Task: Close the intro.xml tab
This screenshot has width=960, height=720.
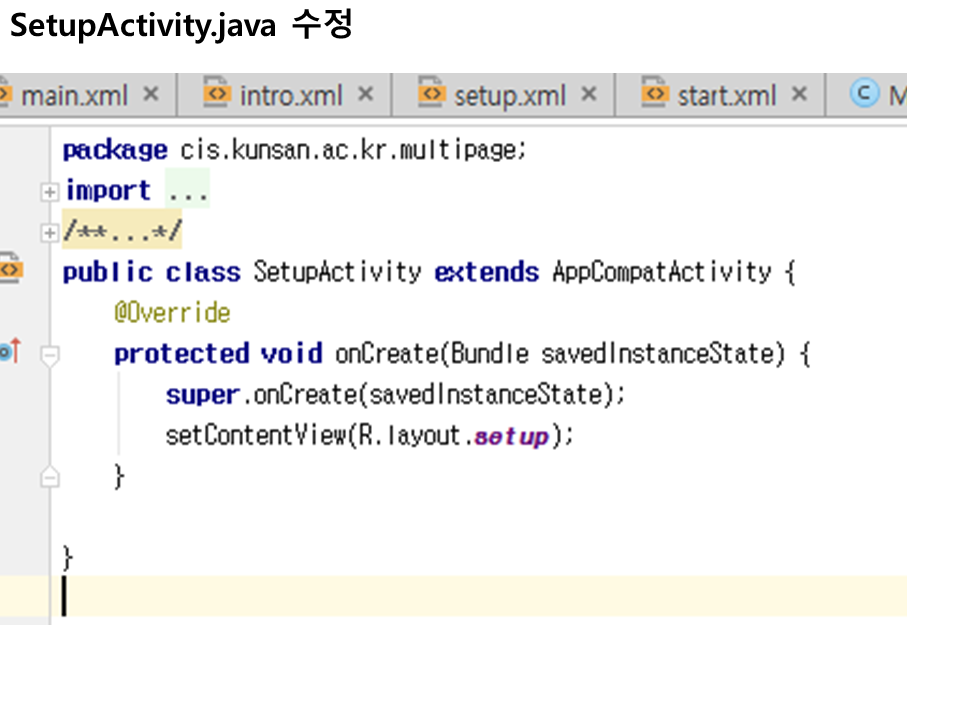Action: point(366,94)
